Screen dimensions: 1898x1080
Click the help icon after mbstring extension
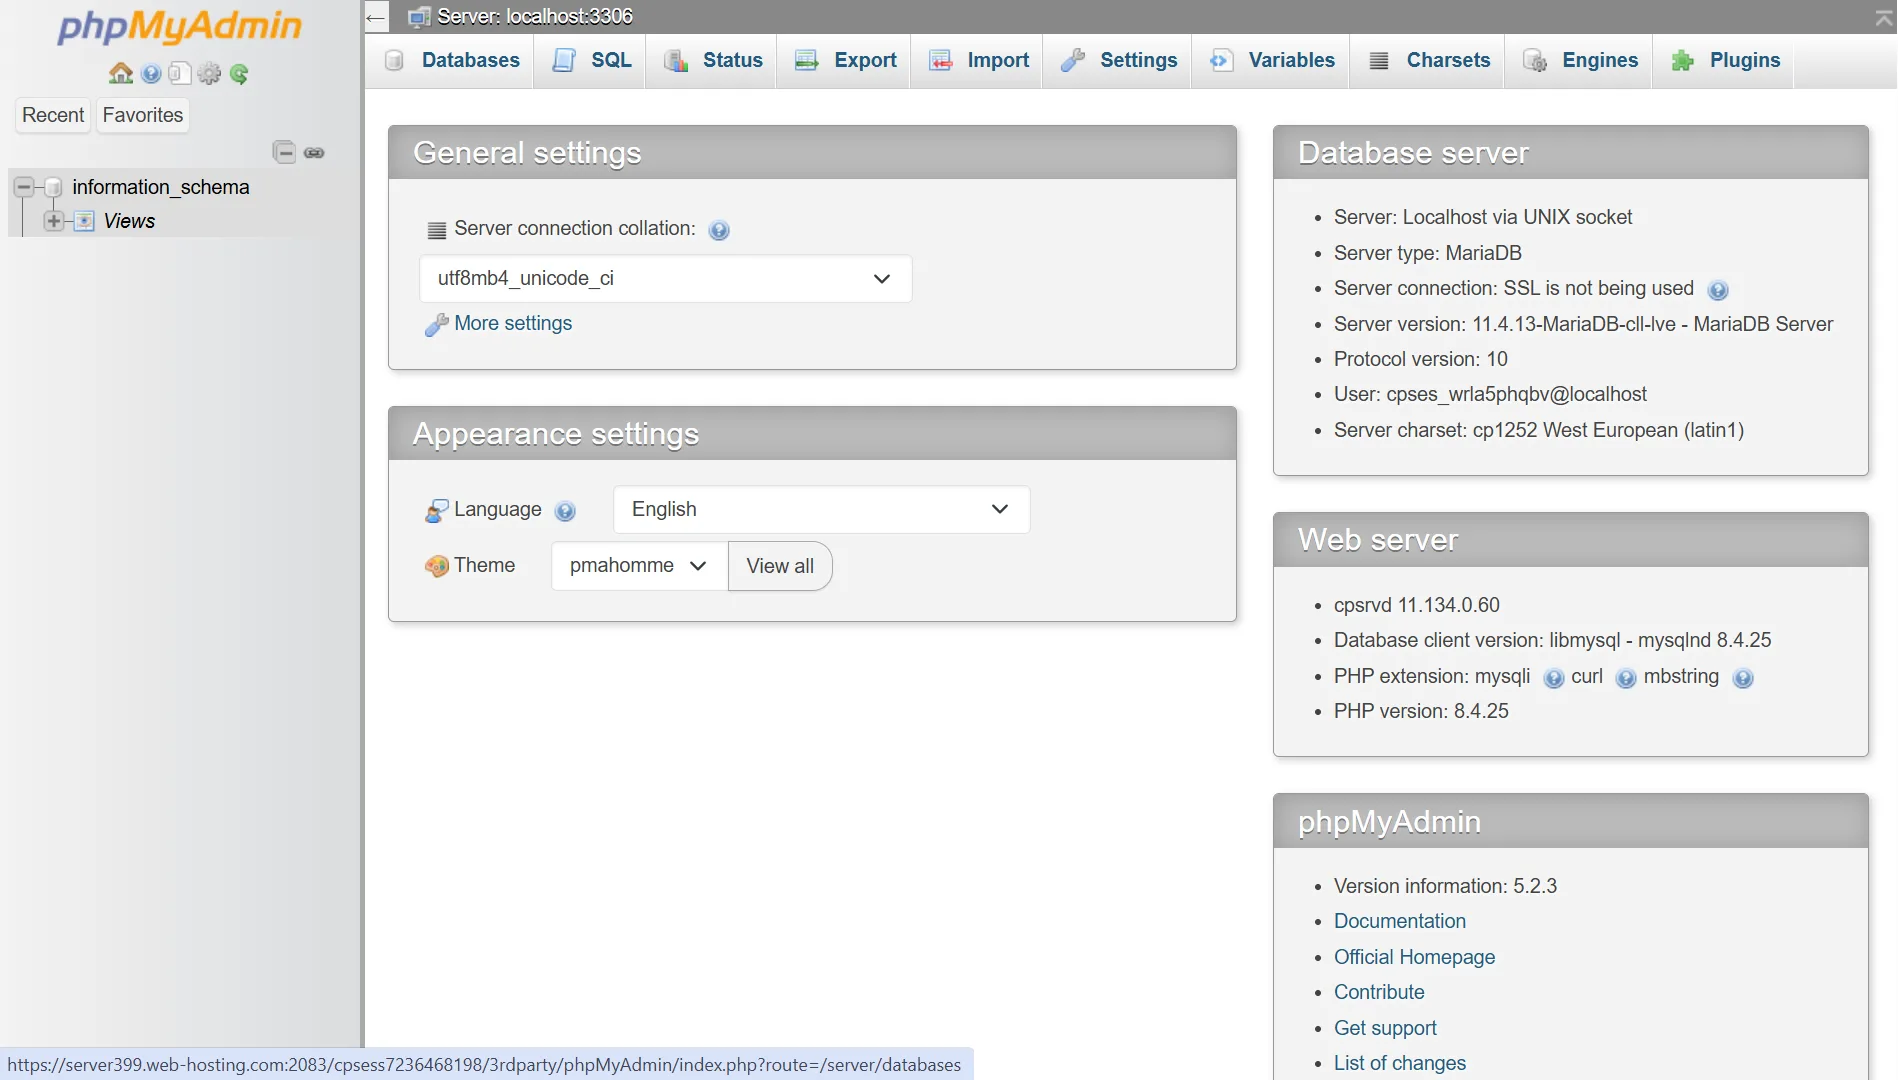coord(1743,678)
